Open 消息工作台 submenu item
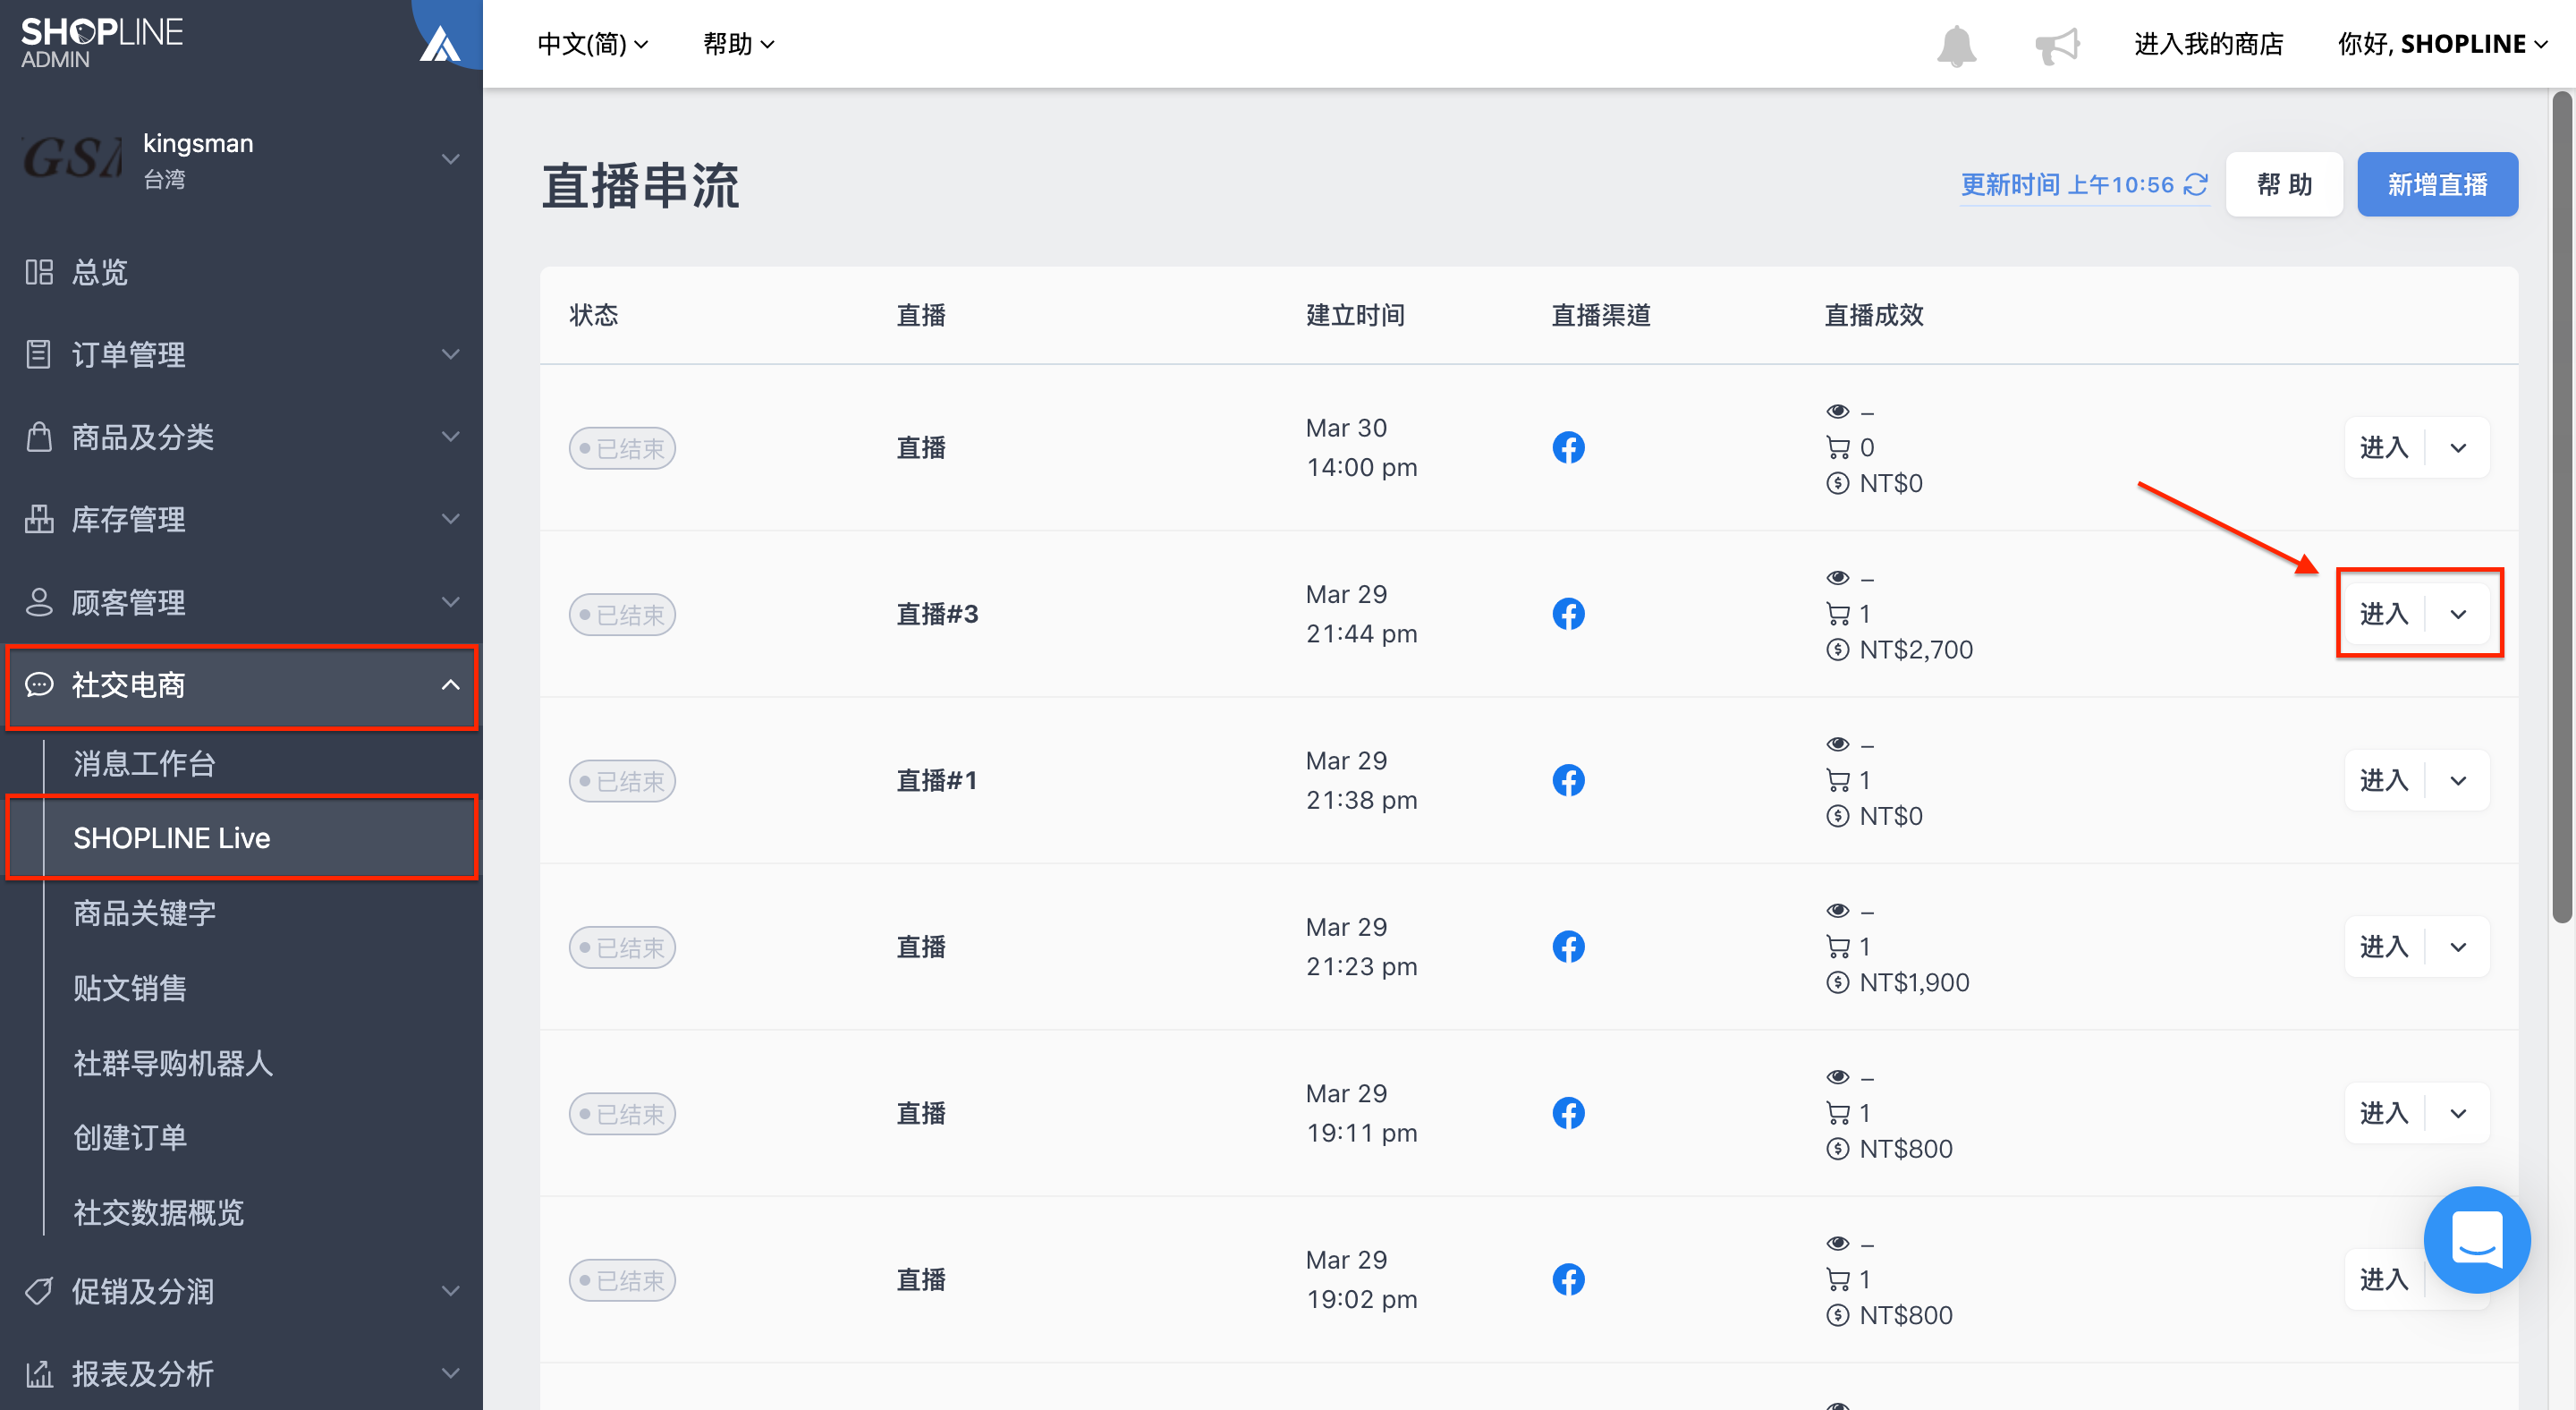This screenshot has height=1410, width=2576. (x=145, y=763)
